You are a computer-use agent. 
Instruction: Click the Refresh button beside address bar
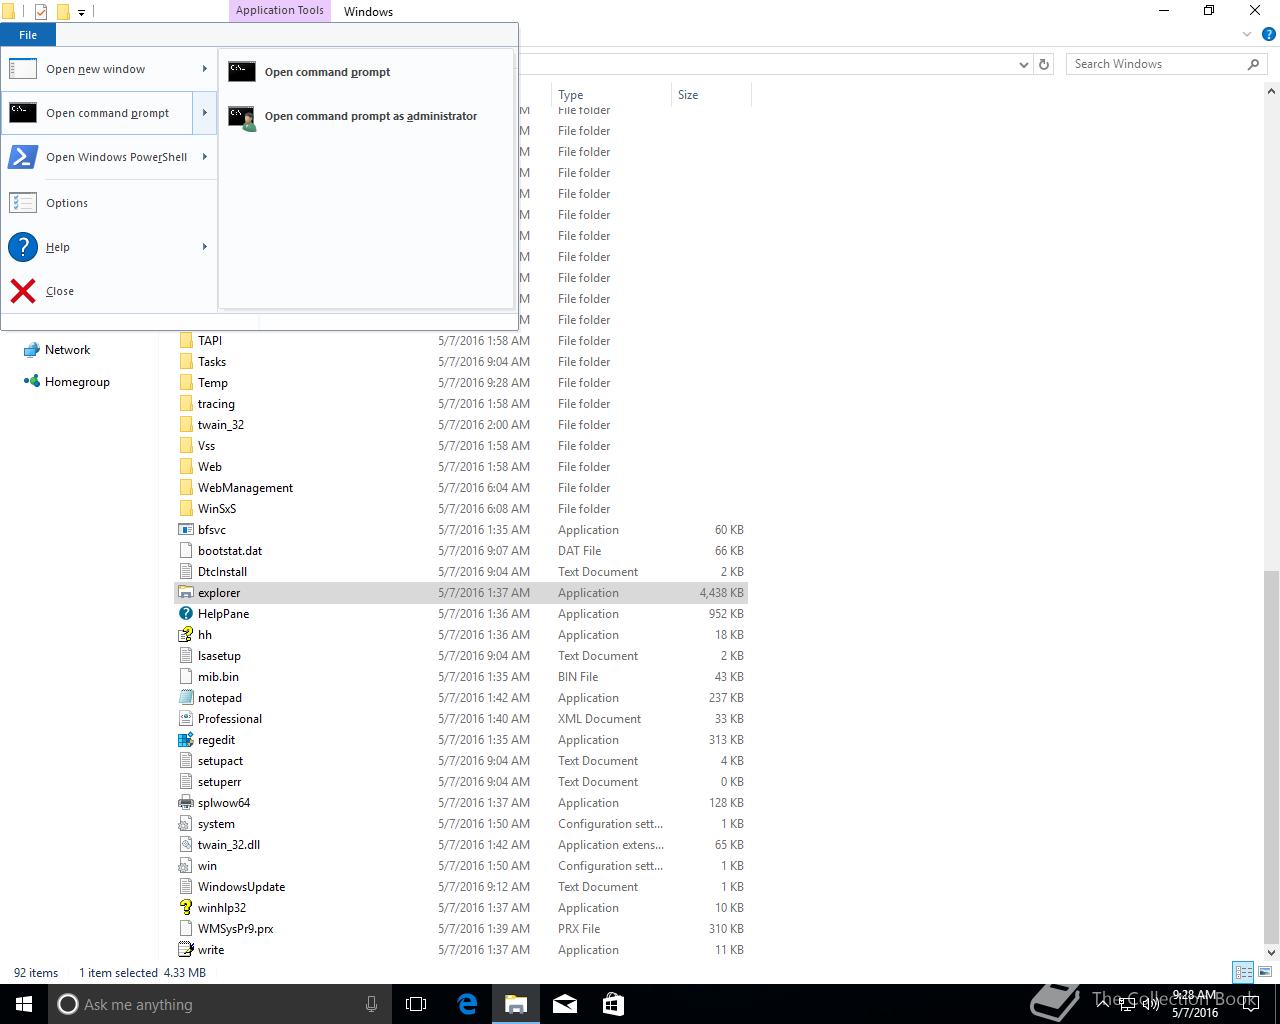[1044, 64]
